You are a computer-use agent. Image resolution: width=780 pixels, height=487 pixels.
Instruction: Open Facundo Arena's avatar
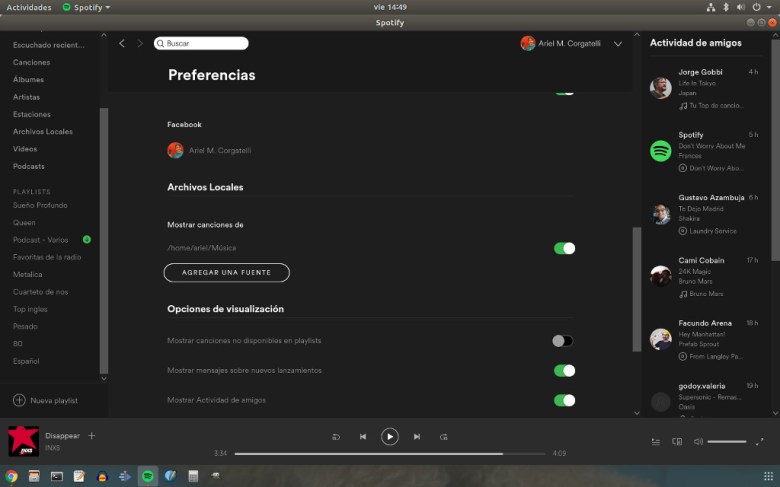pyautogui.click(x=661, y=339)
